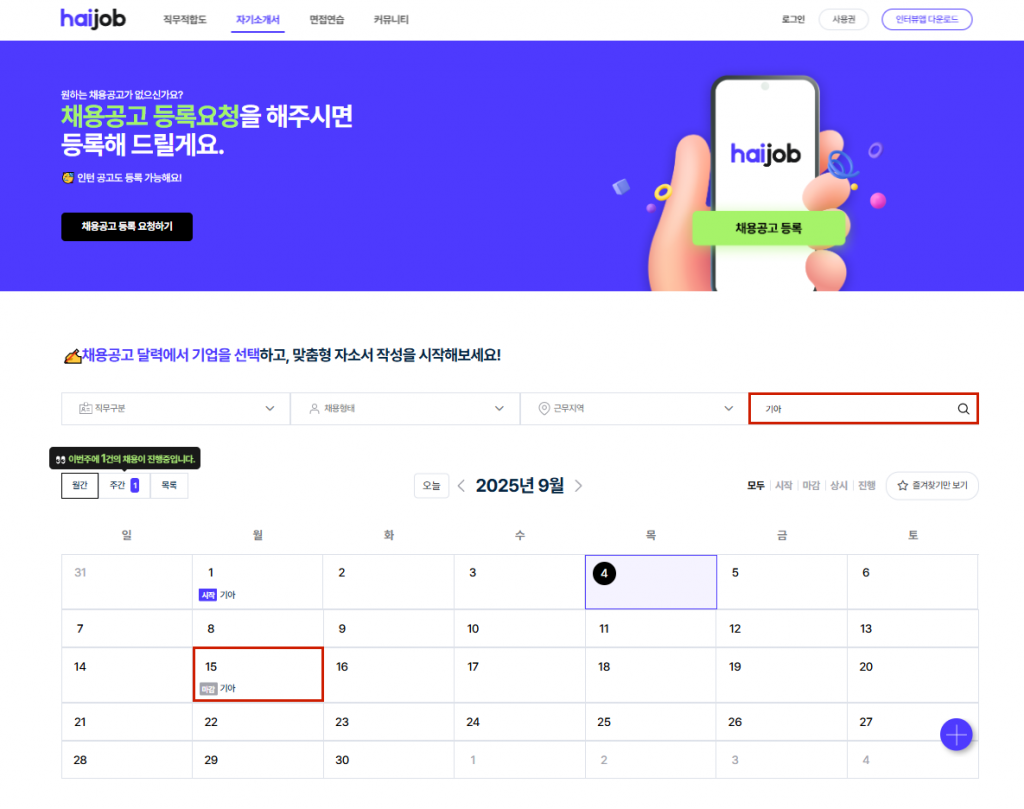Screen dimensions: 1024x809
Task: Click the blue floating plus button
Action: pos(956,735)
